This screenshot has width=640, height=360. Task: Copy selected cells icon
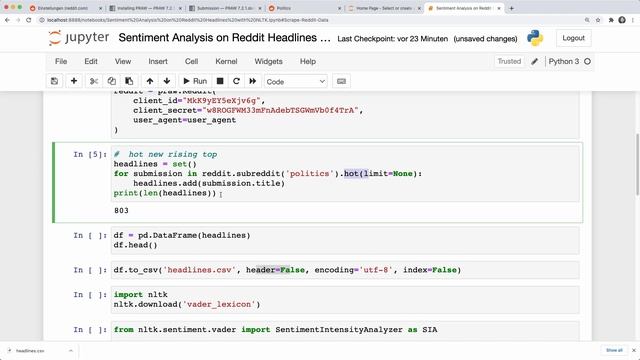tap(111, 81)
